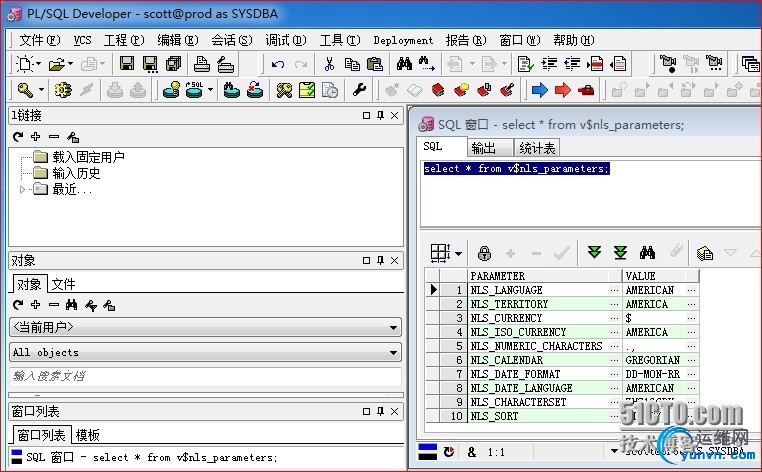The image size is (762, 472).
Task: Open the current user dropdown
Action: pyautogui.click(x=393, y=328)
